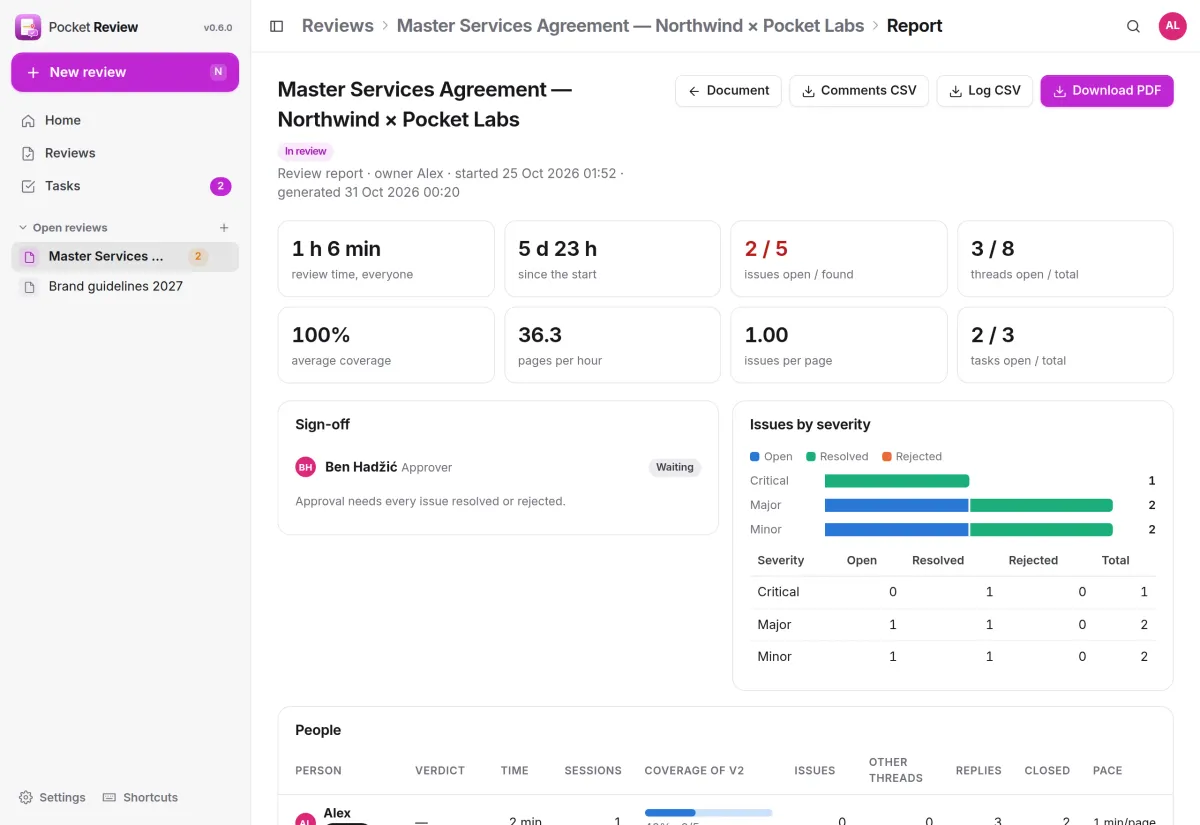
Task: Click Ben Hadžić BH avatar
Action: coord(306,467)
